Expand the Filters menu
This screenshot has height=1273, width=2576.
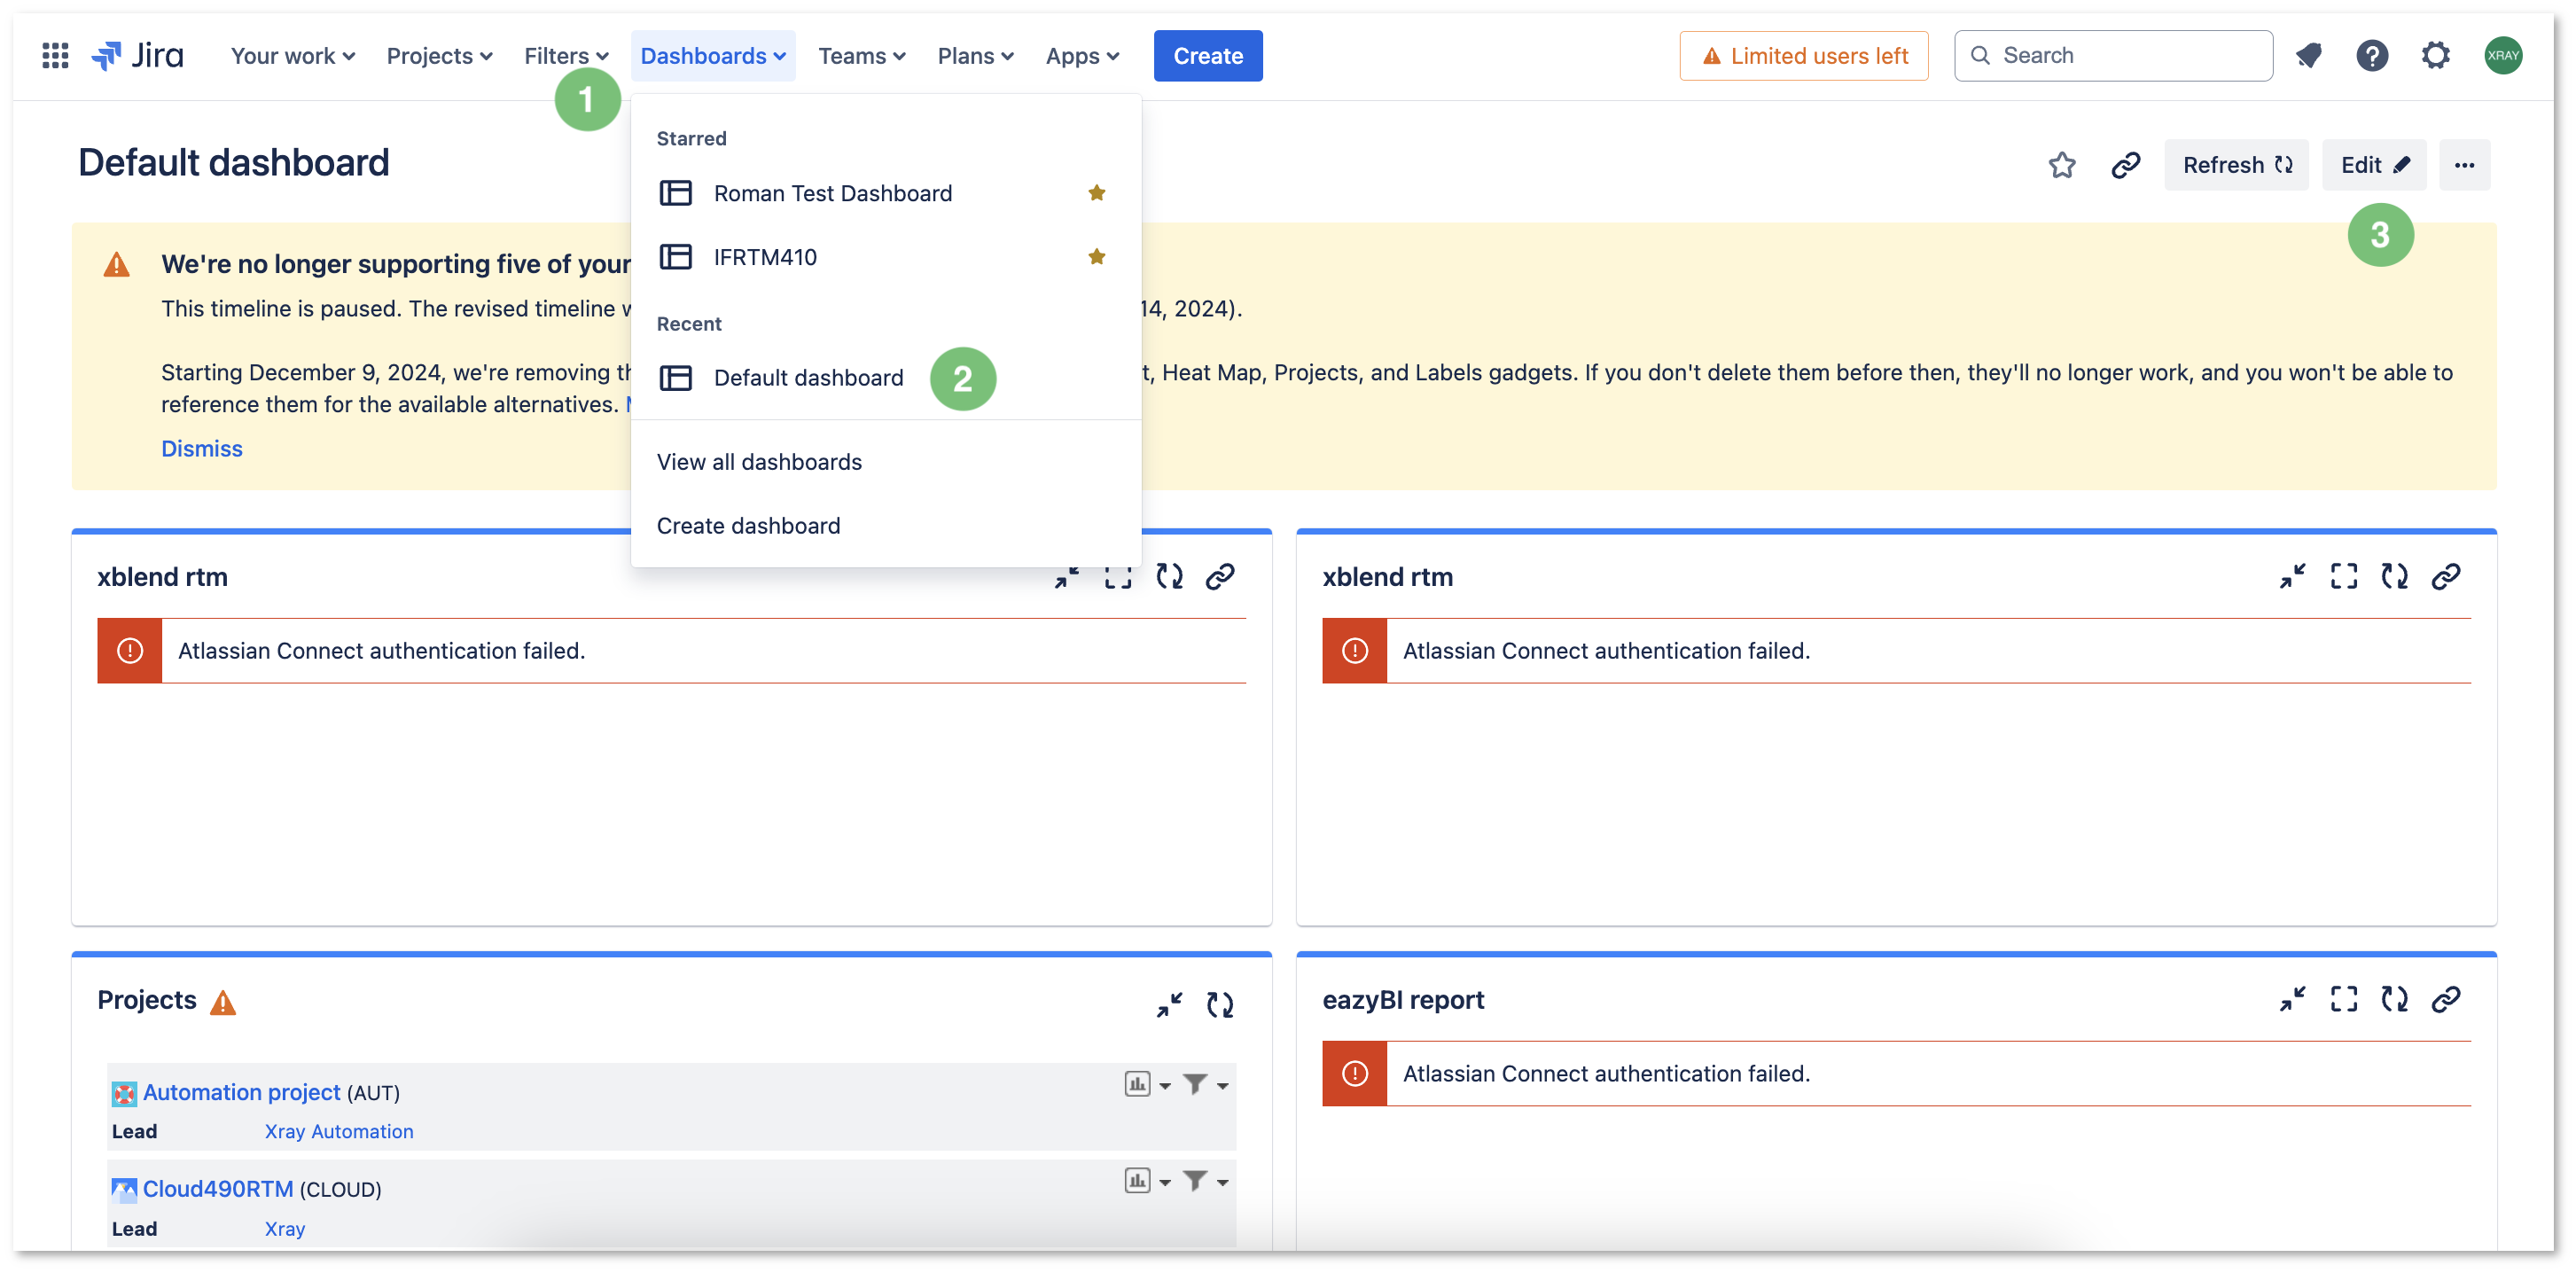coord(566,56)
